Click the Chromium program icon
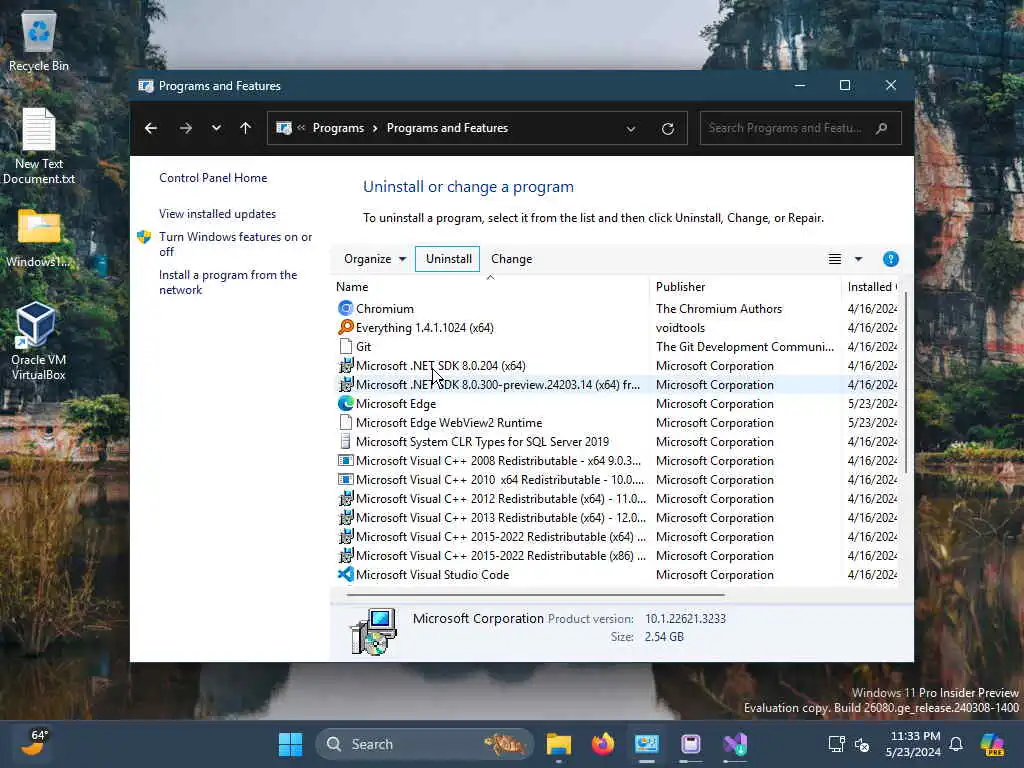Viewport: 1024px width, 768px height. pos(345,308)
